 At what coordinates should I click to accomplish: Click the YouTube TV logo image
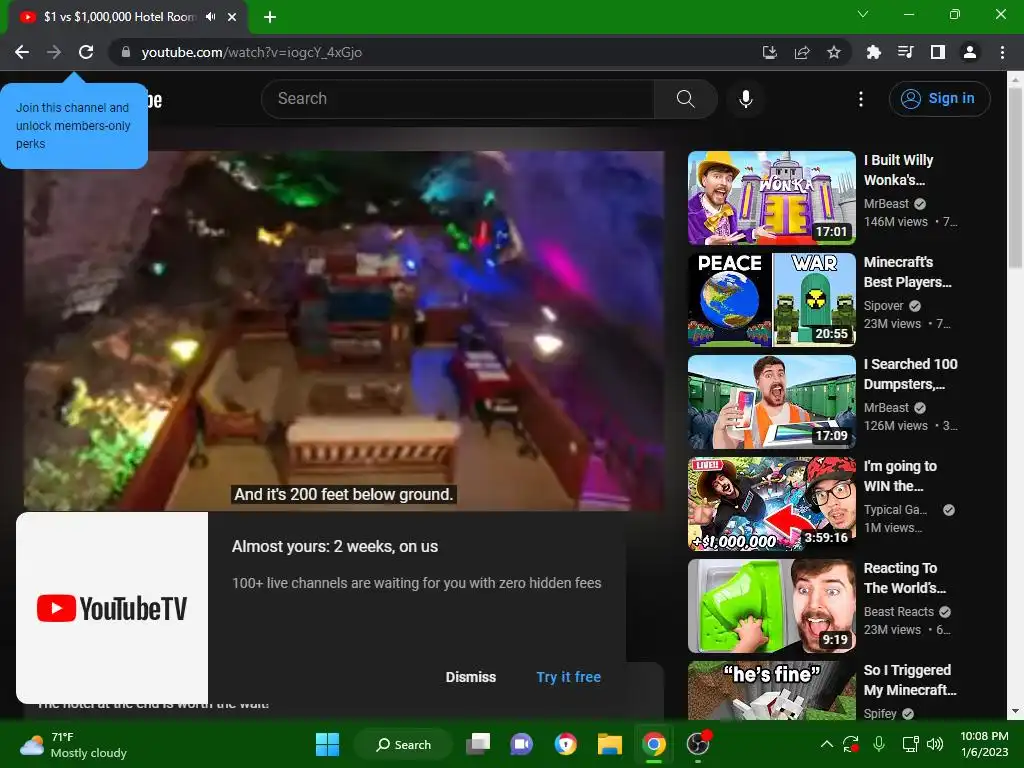pyautogui.click(x=112, y=608)
